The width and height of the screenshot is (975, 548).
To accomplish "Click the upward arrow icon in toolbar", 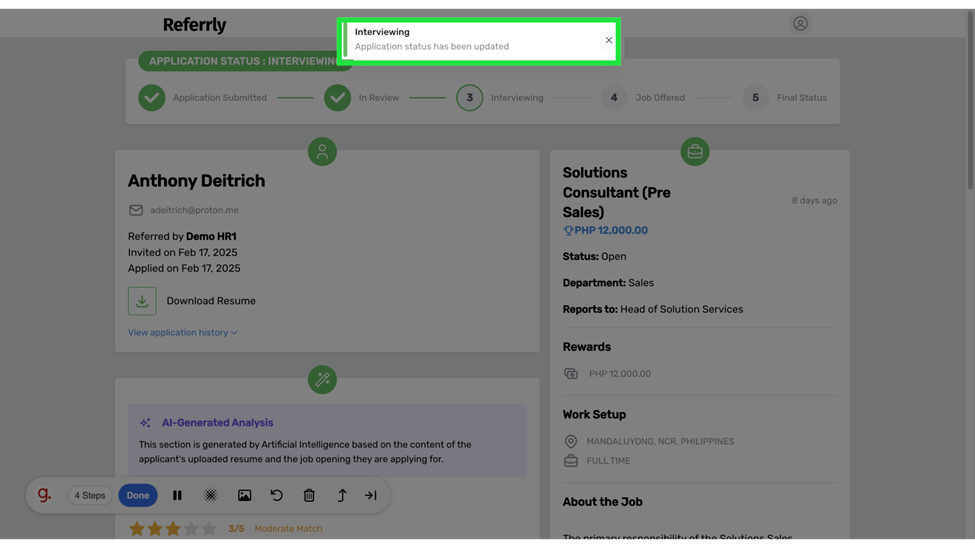I will click(x=341, y=495).
